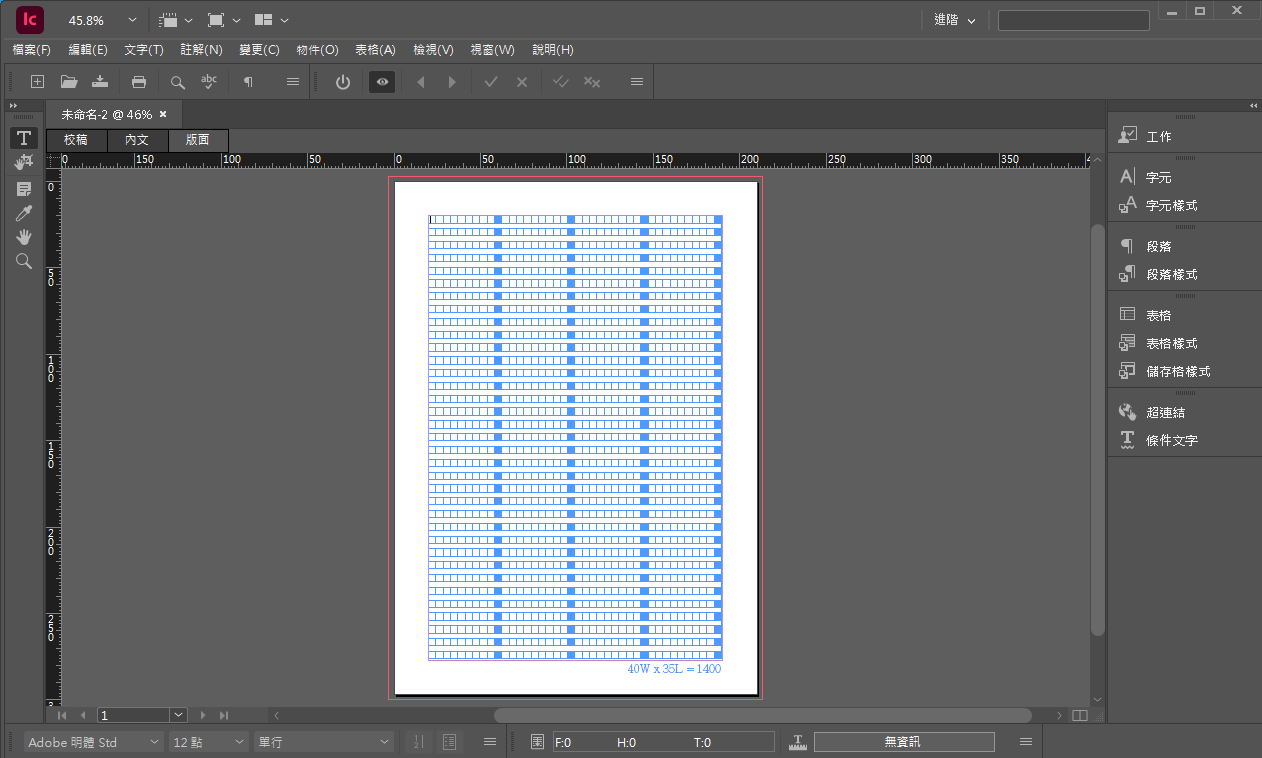Image resolution: width=1262 pixels, height=758 pixels.
Task: Open the 文字(T) menu
Action: tap(144, 50)
